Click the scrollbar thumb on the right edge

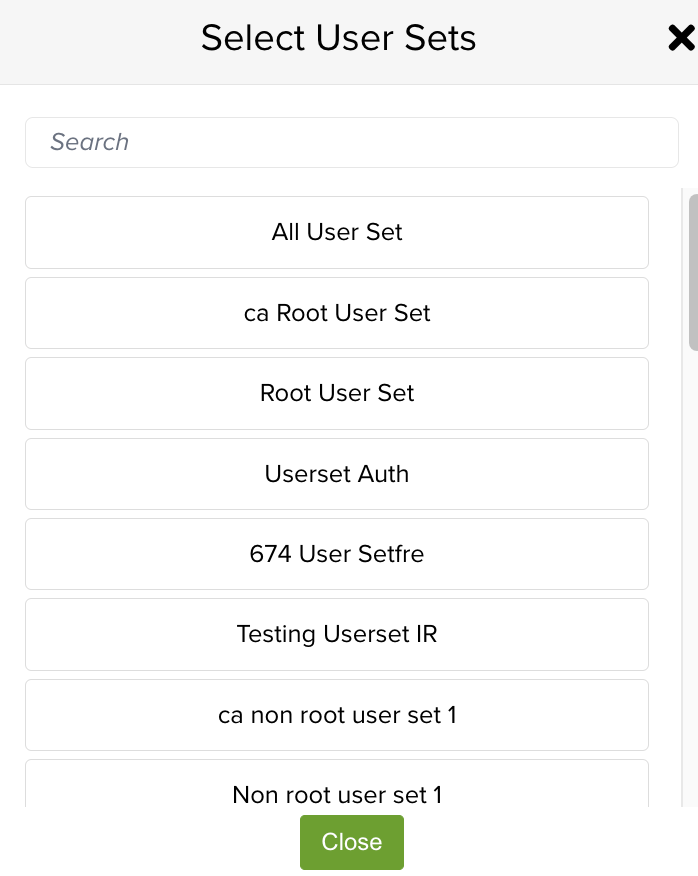click(x=692, y=270)
